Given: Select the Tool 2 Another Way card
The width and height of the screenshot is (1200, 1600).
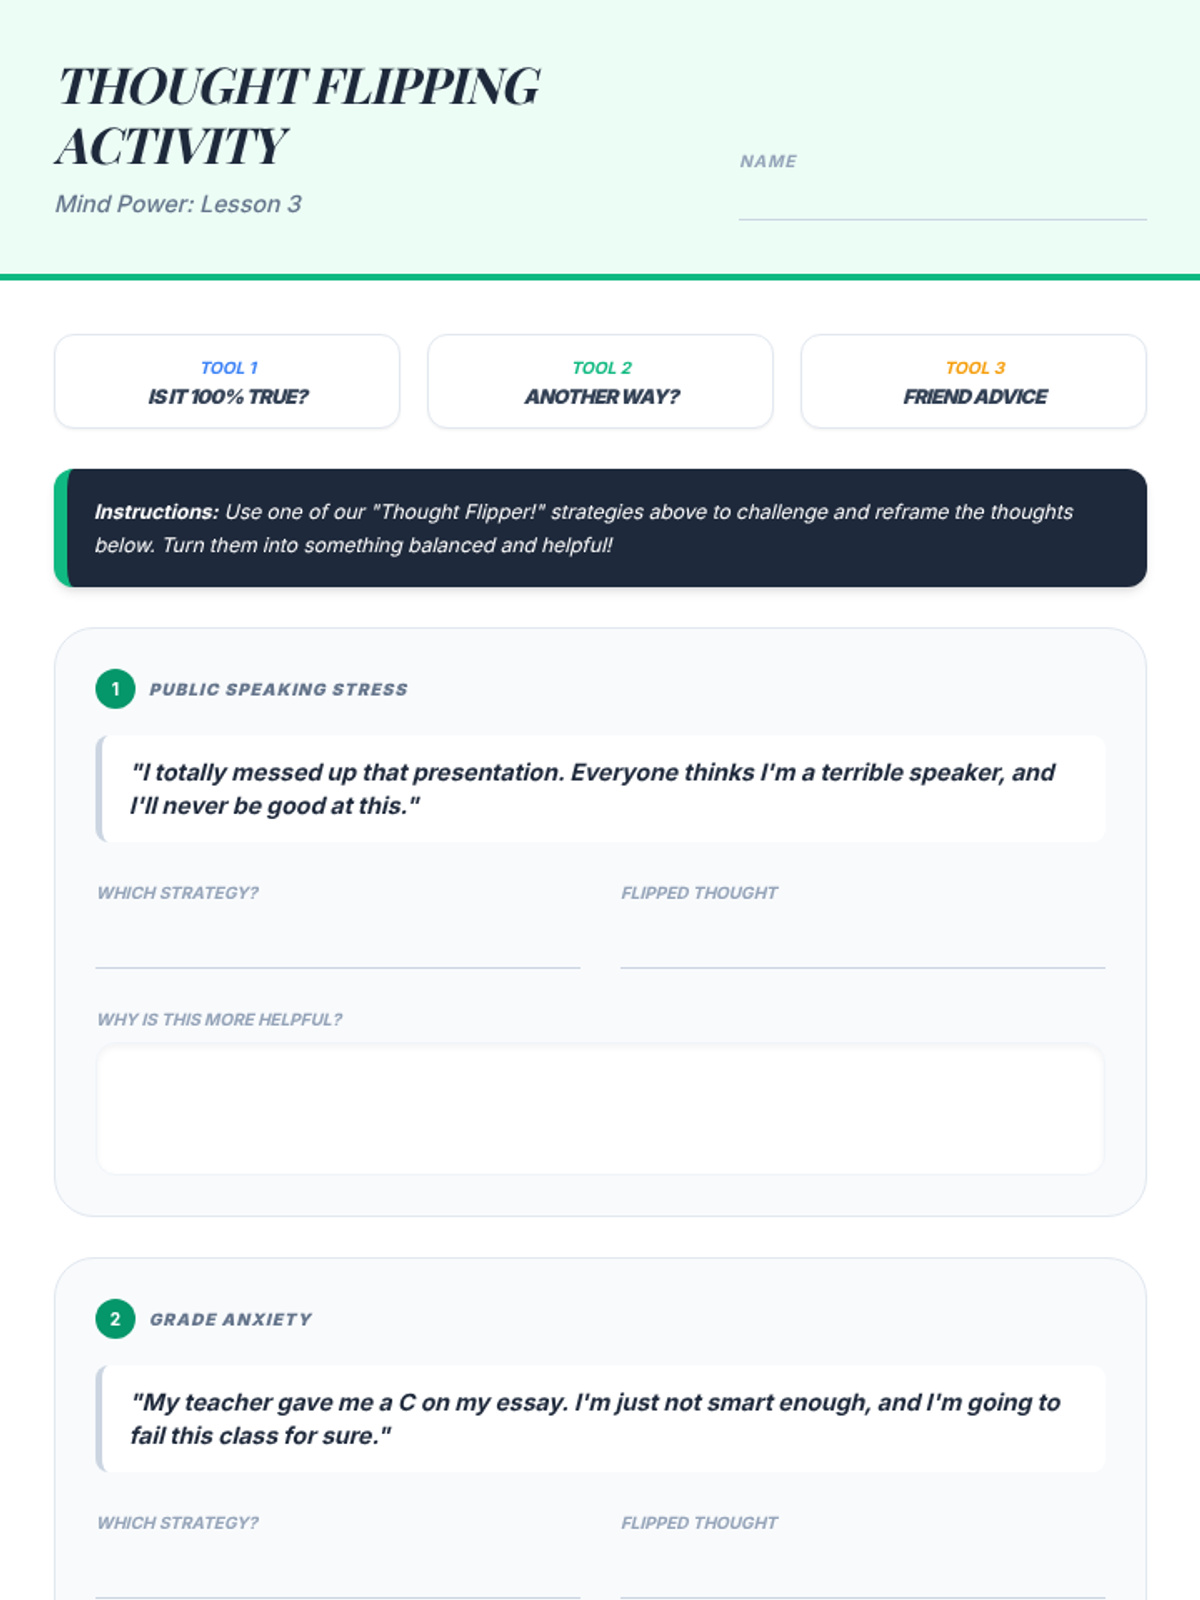Looking at the screenshot, I should 600,381.
